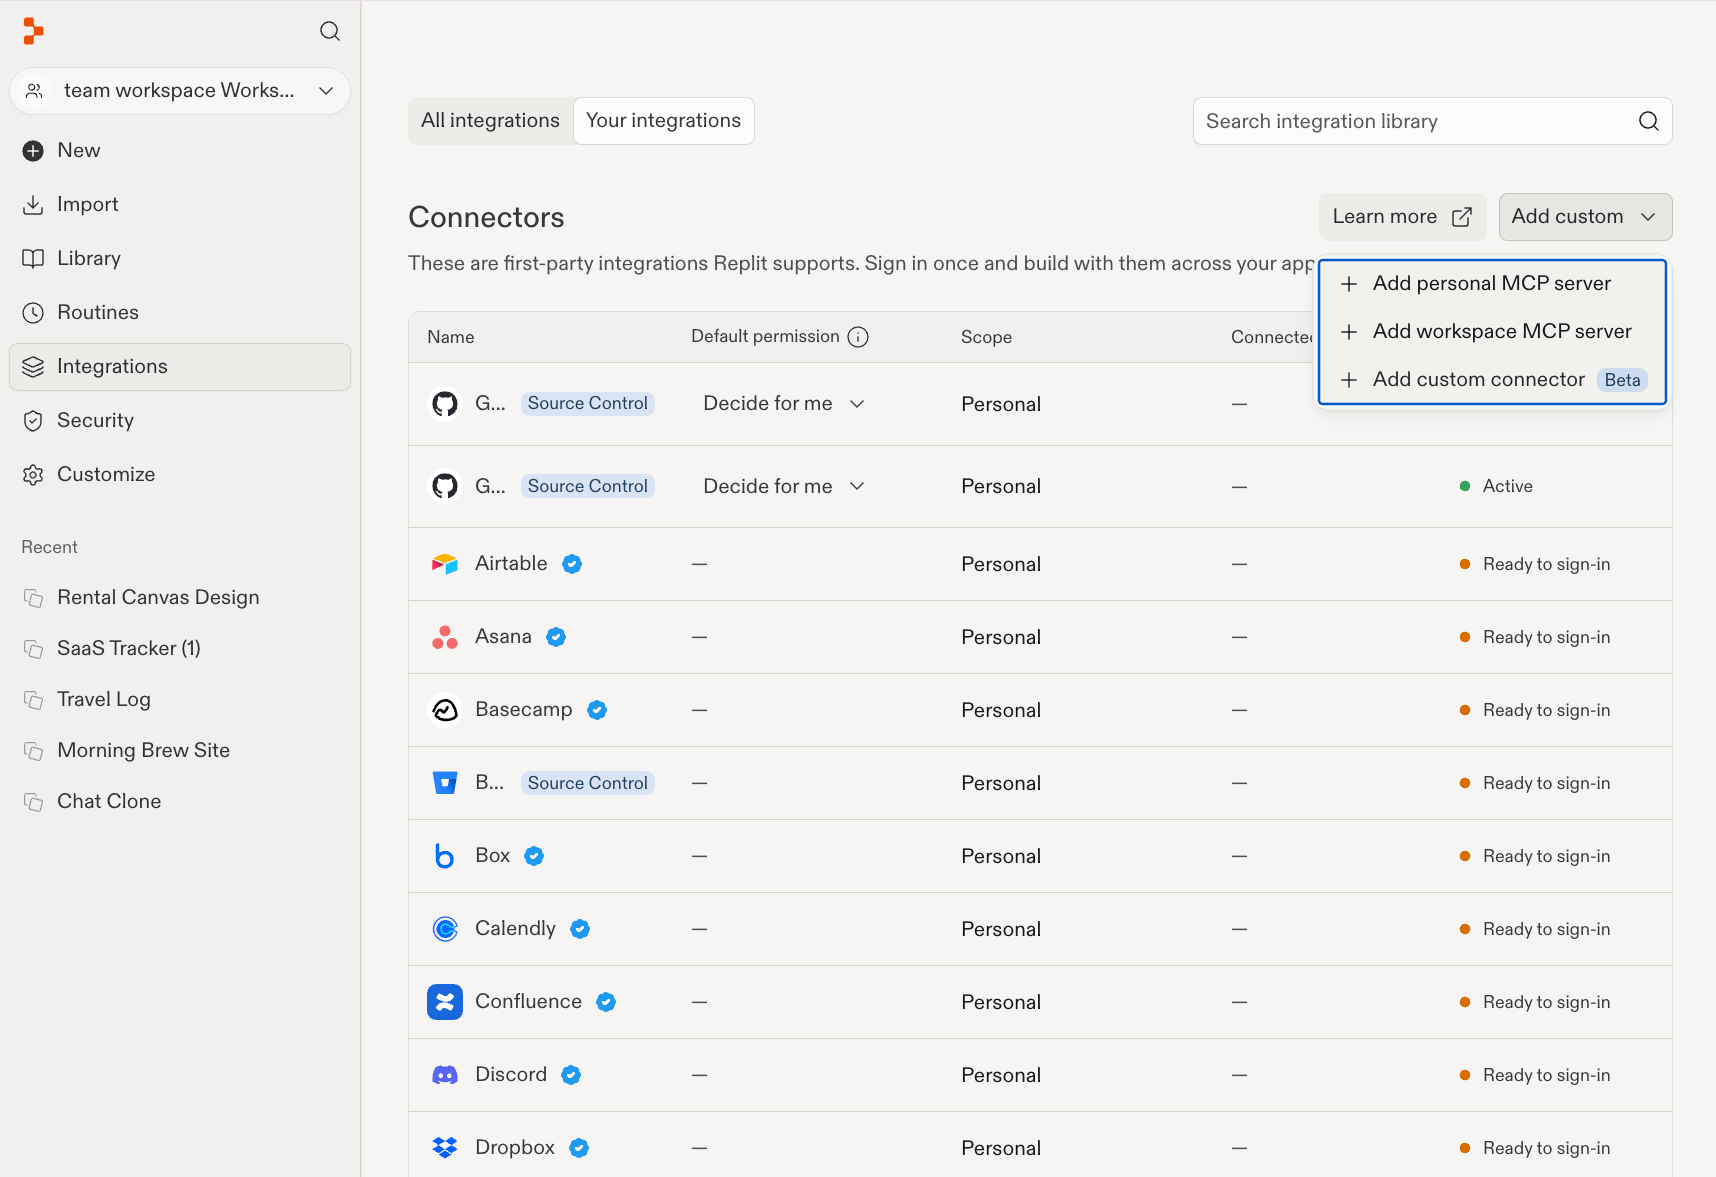Click the Airtable logo icon
This screenshot has height=1177, width=1716.
pyautogui.click(x=445, y=564)
